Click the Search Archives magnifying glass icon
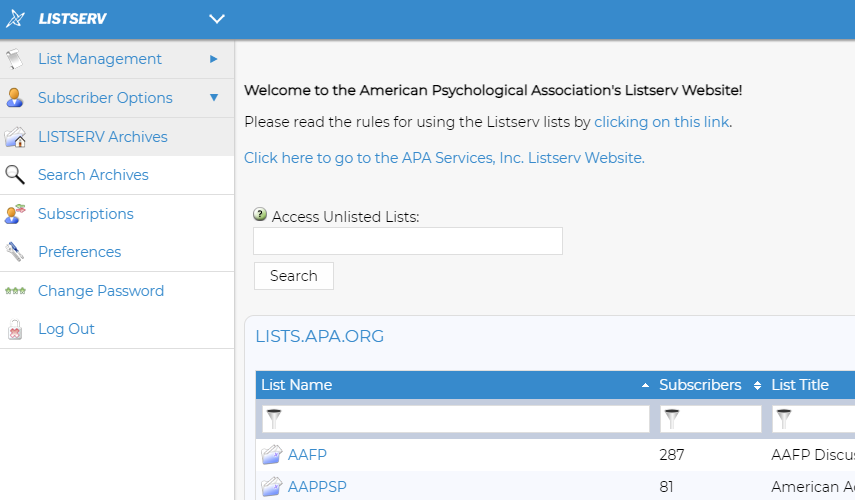Viewport: 855px width, 500px height. coord(15,175)
